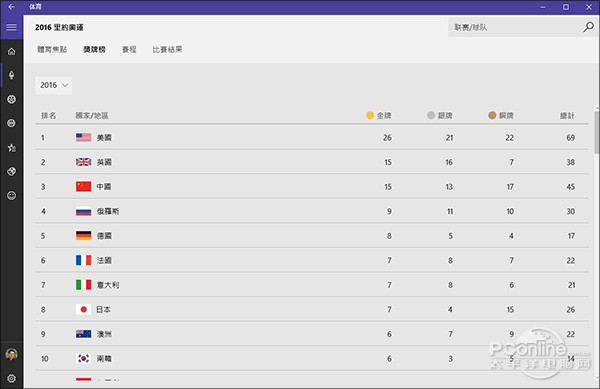
Task: Click the 總計 total column header
Action: (x=567, y=116)
